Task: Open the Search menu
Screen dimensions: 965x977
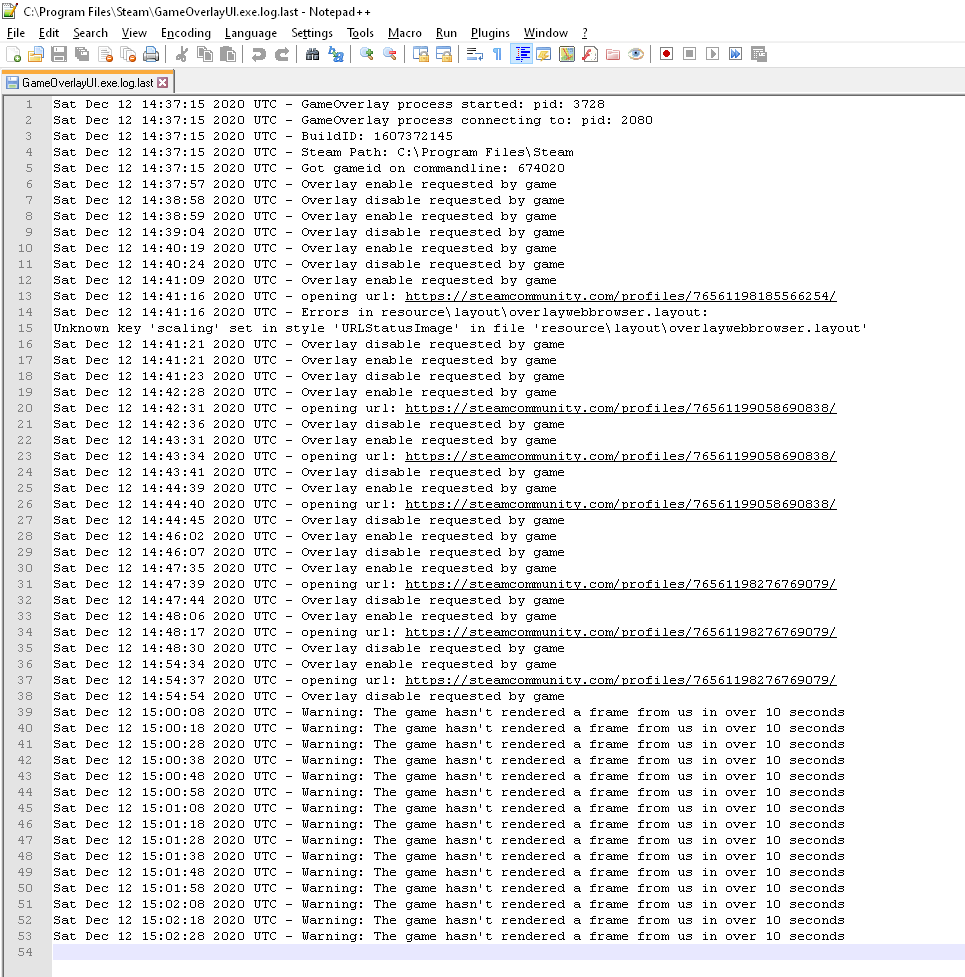Action: pos(90,33)
